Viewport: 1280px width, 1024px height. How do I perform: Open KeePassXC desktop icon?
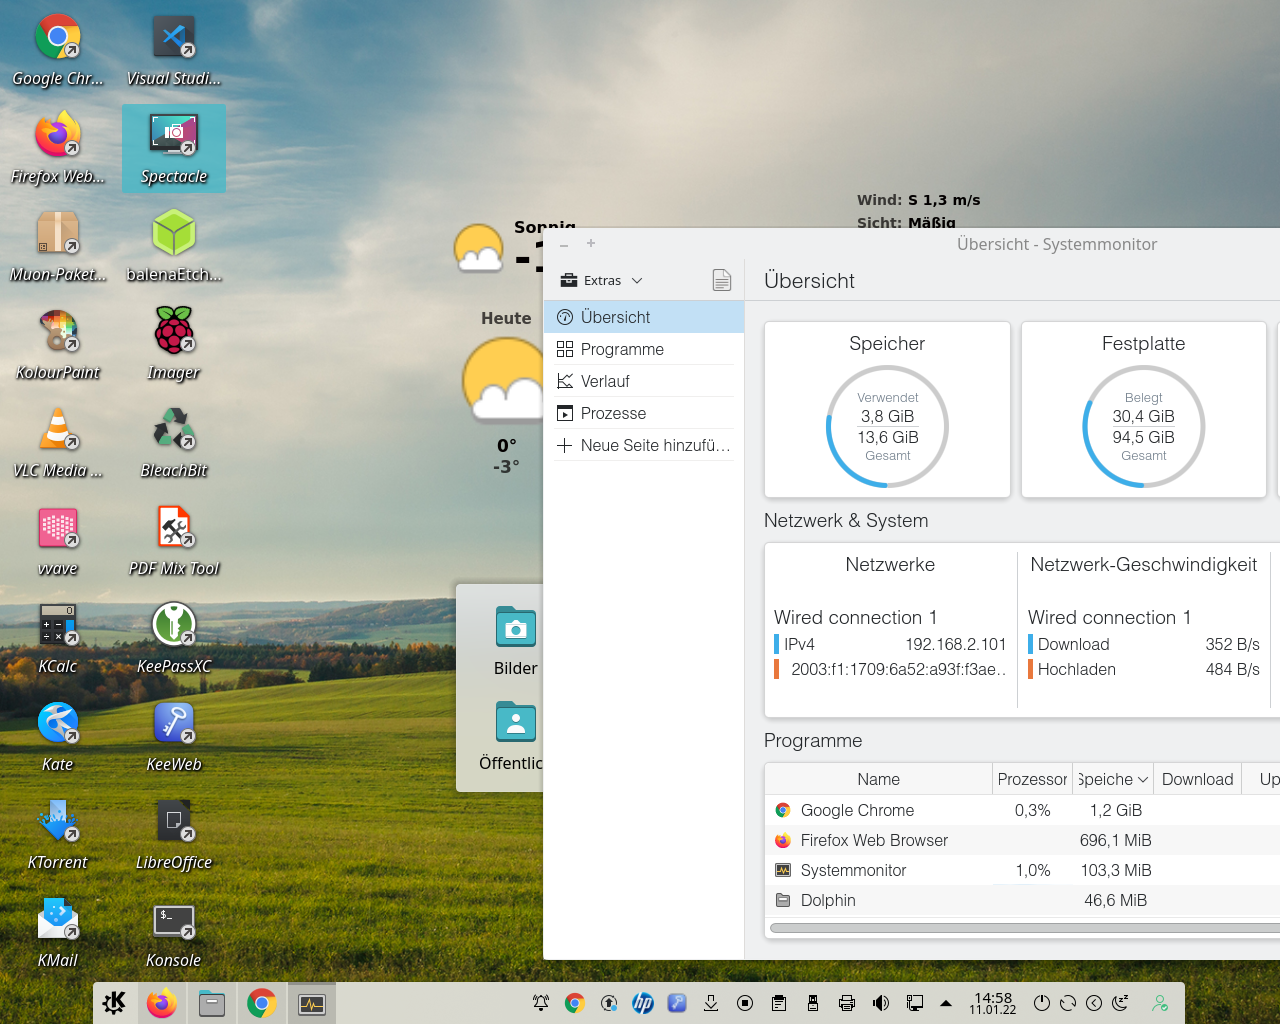(174, 638)
